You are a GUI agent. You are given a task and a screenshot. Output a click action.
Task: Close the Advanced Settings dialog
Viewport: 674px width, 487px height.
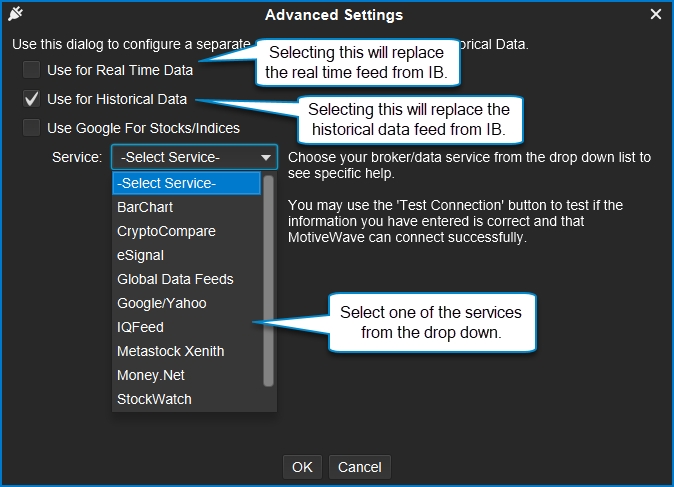click(x=656, y=14)
